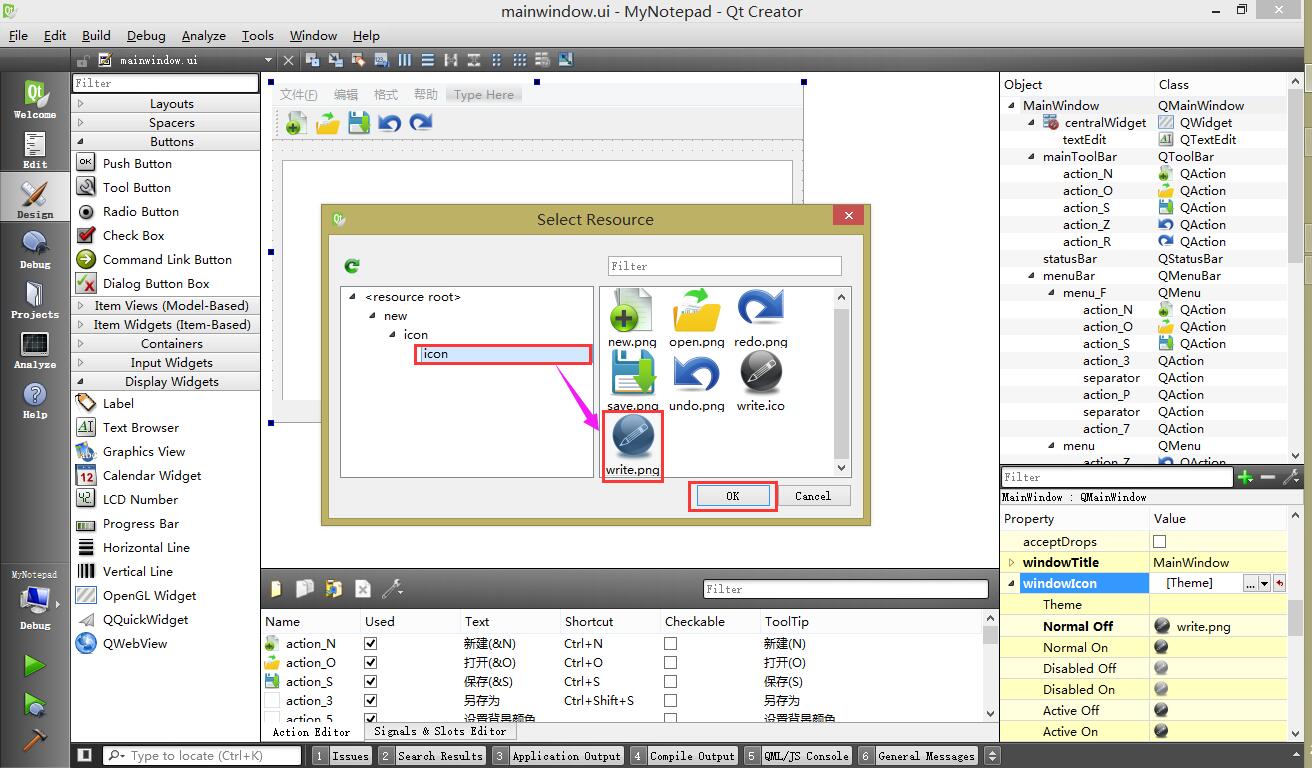The width and height of the screenshot is (1312, 768).
Task: Toggle Used checkbox for action_S
Action: click(x=371, y=682)
